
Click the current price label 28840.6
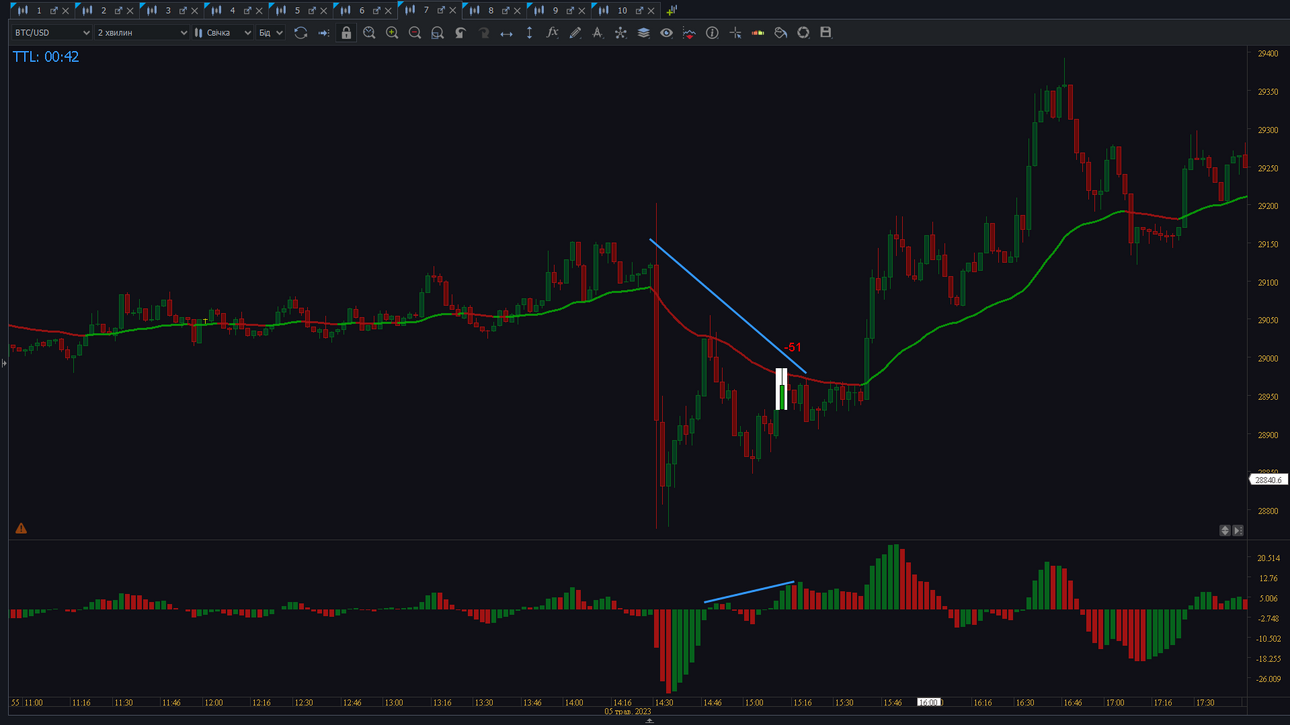[x=1268, y=480]
